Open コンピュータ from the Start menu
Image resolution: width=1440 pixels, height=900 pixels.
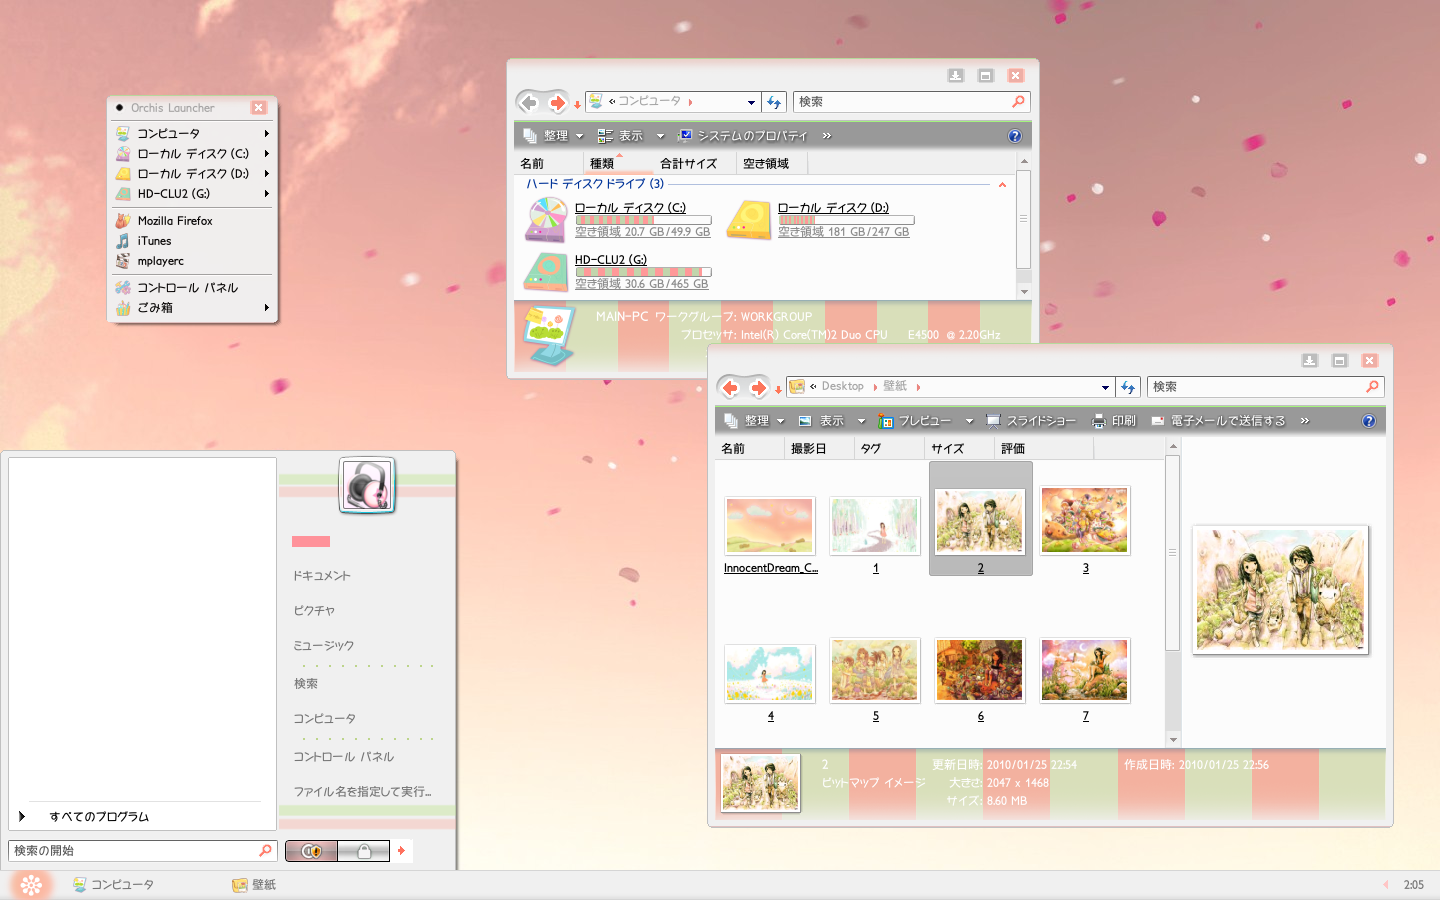(324, 719)
